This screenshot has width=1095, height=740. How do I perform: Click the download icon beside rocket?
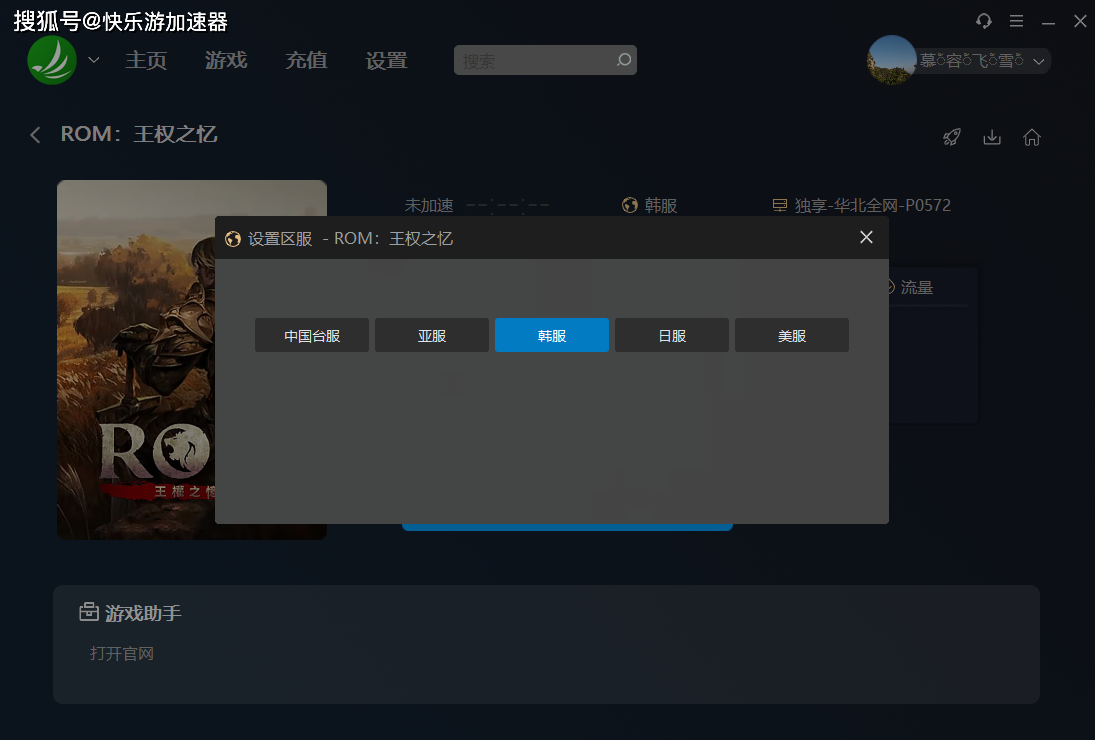tap(992, 138)
